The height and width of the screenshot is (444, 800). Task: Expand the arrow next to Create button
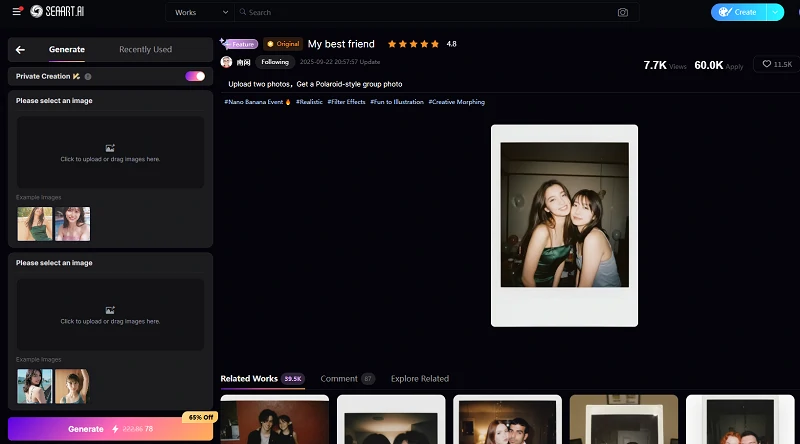pyautogui.click(x=775, y=12)
